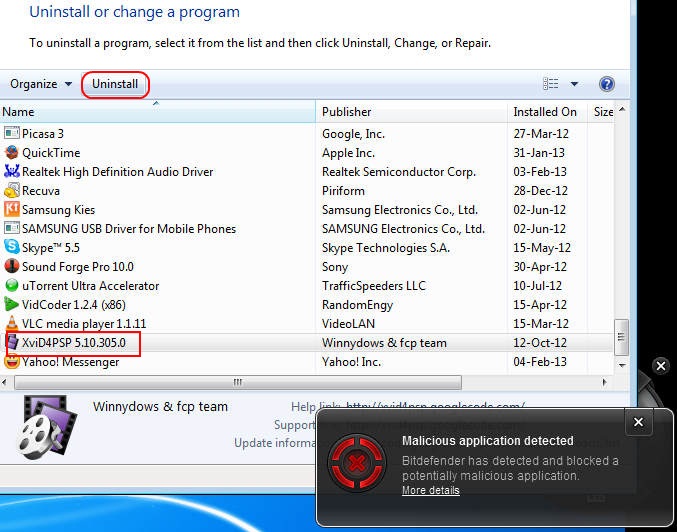Viewport: 677px width, 532px height.
Task: Click publisher cell Piriform
Action: pos(343,190)
